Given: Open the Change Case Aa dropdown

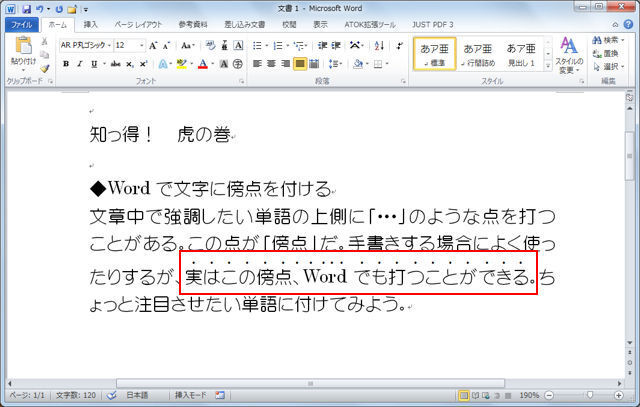Looking at the screenshot, I should tap(188, 45).
